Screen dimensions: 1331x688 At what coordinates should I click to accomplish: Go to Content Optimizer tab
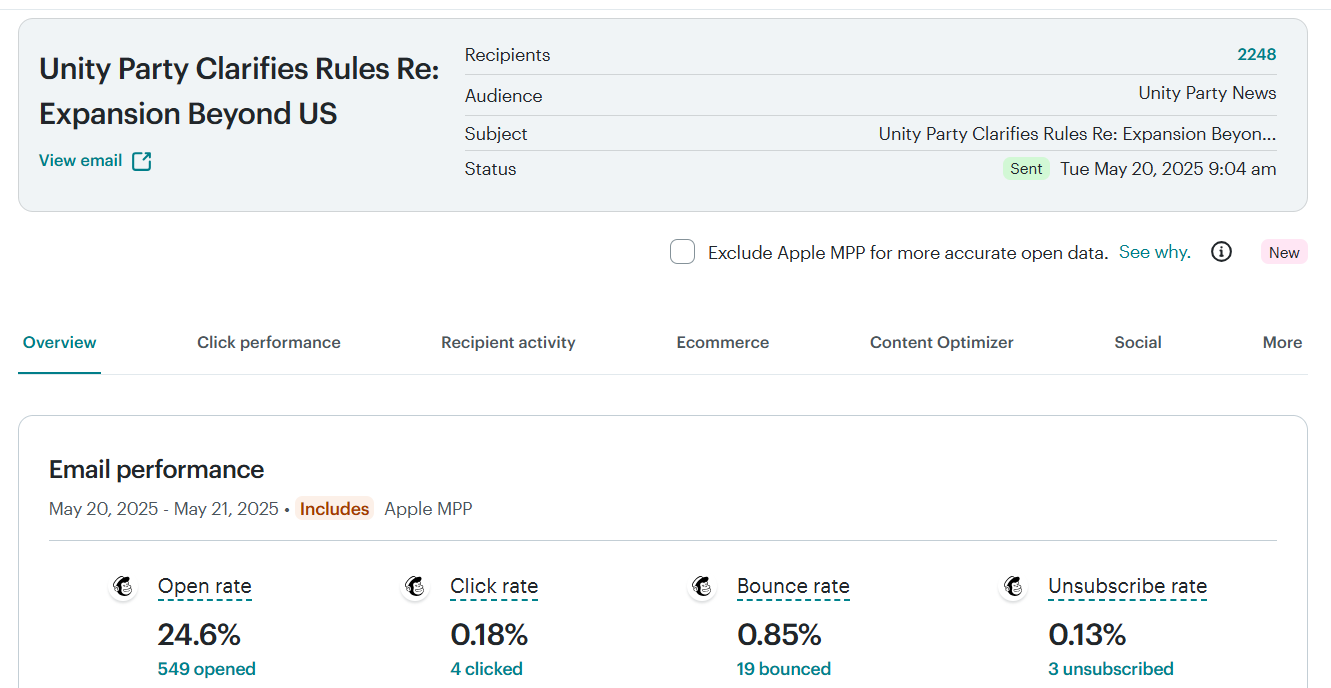(942, 343)
